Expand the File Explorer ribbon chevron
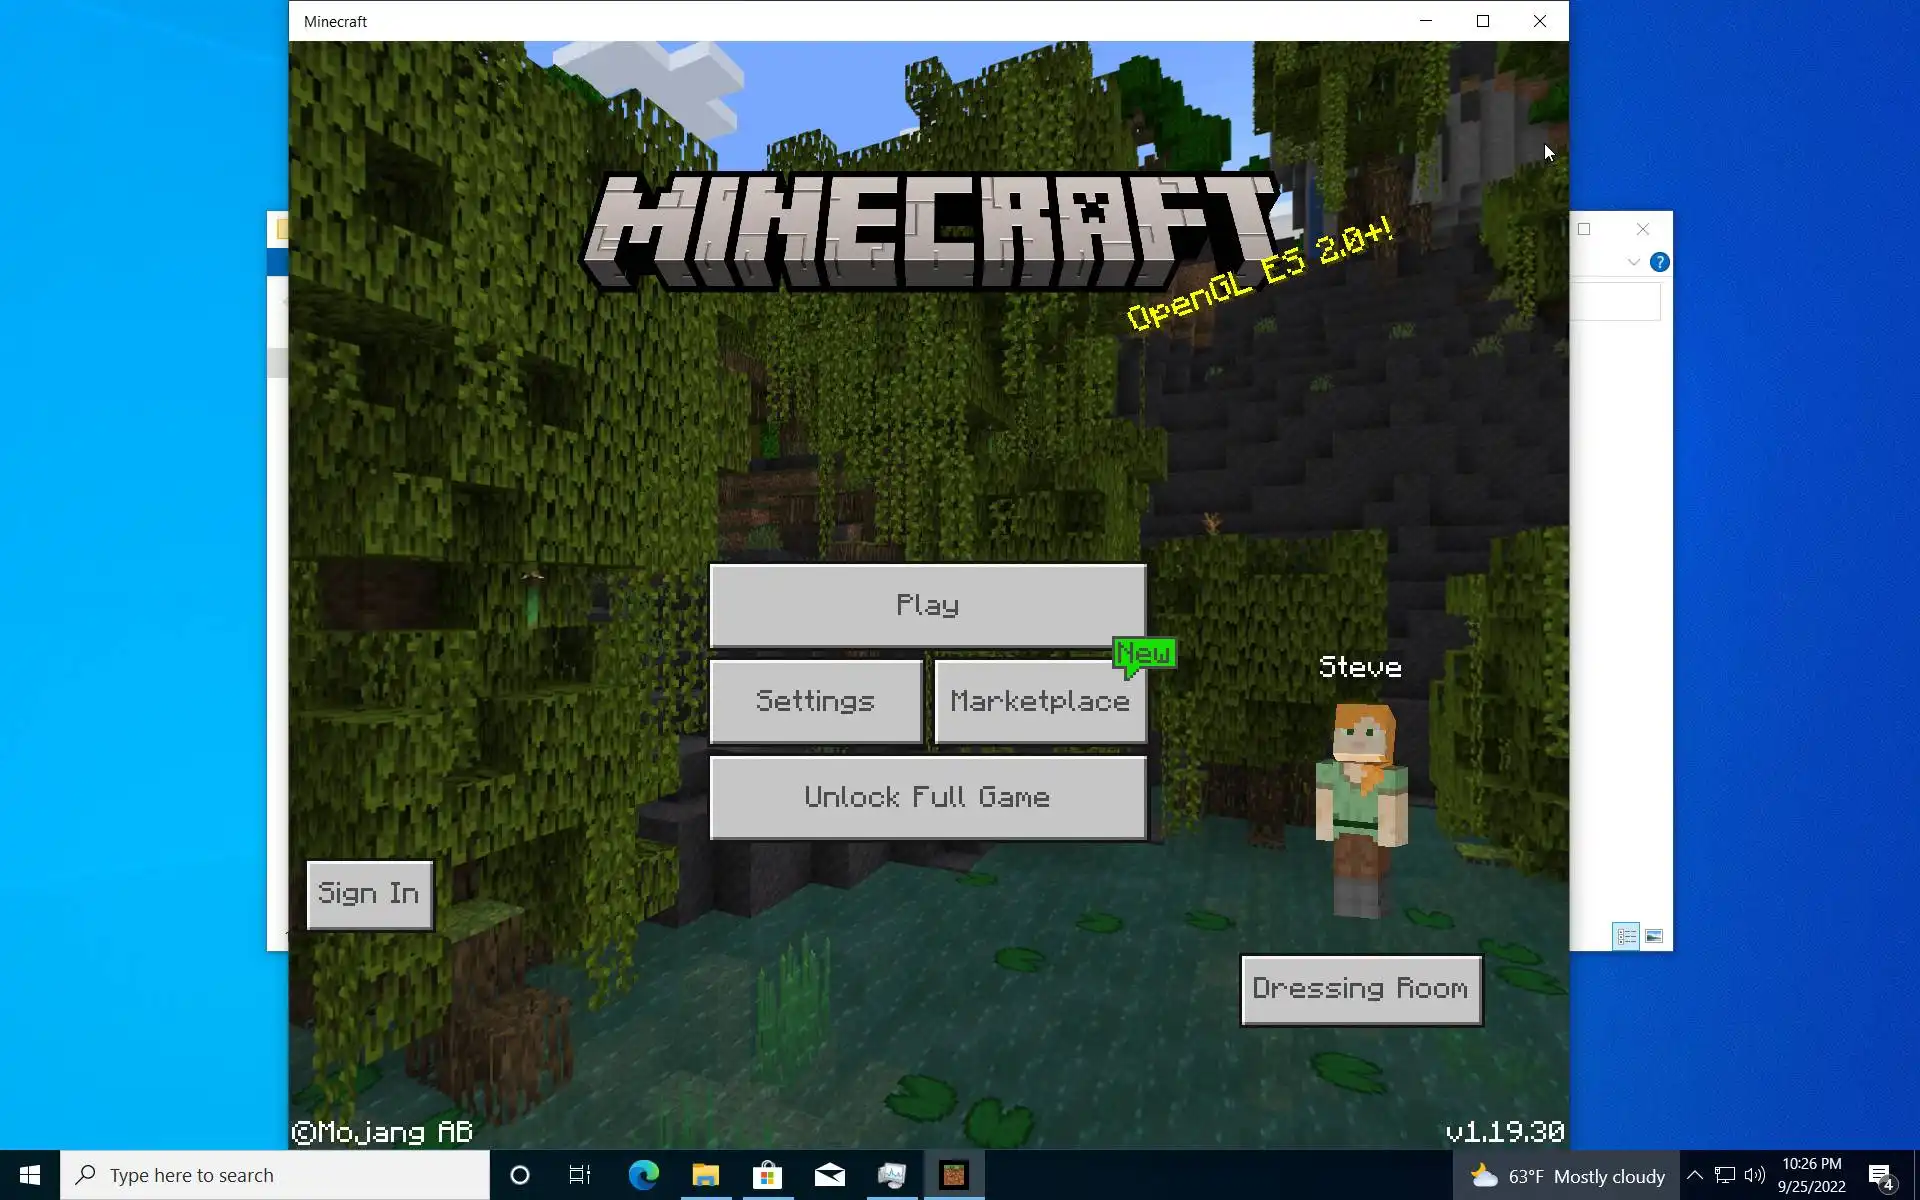The image size is (1920, 1200). (1633, 262)
